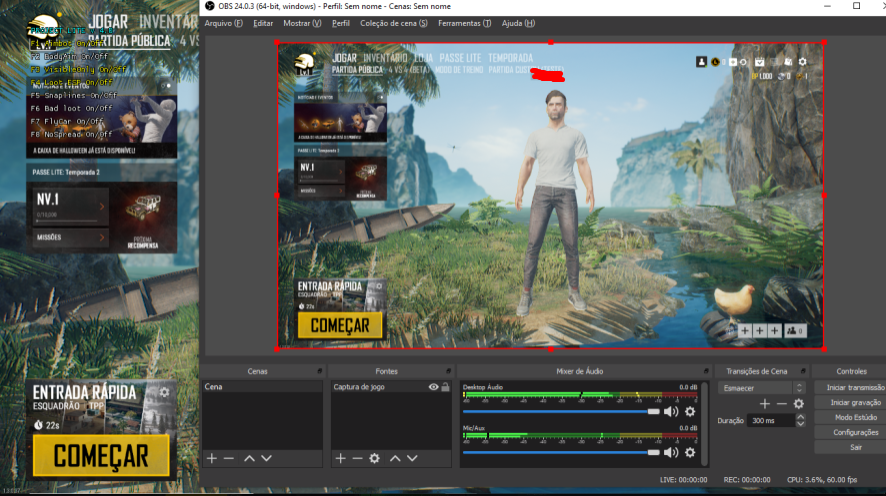Open source properties gear in Fontes panel
The image size is (886, 496).
click(375, 458)
